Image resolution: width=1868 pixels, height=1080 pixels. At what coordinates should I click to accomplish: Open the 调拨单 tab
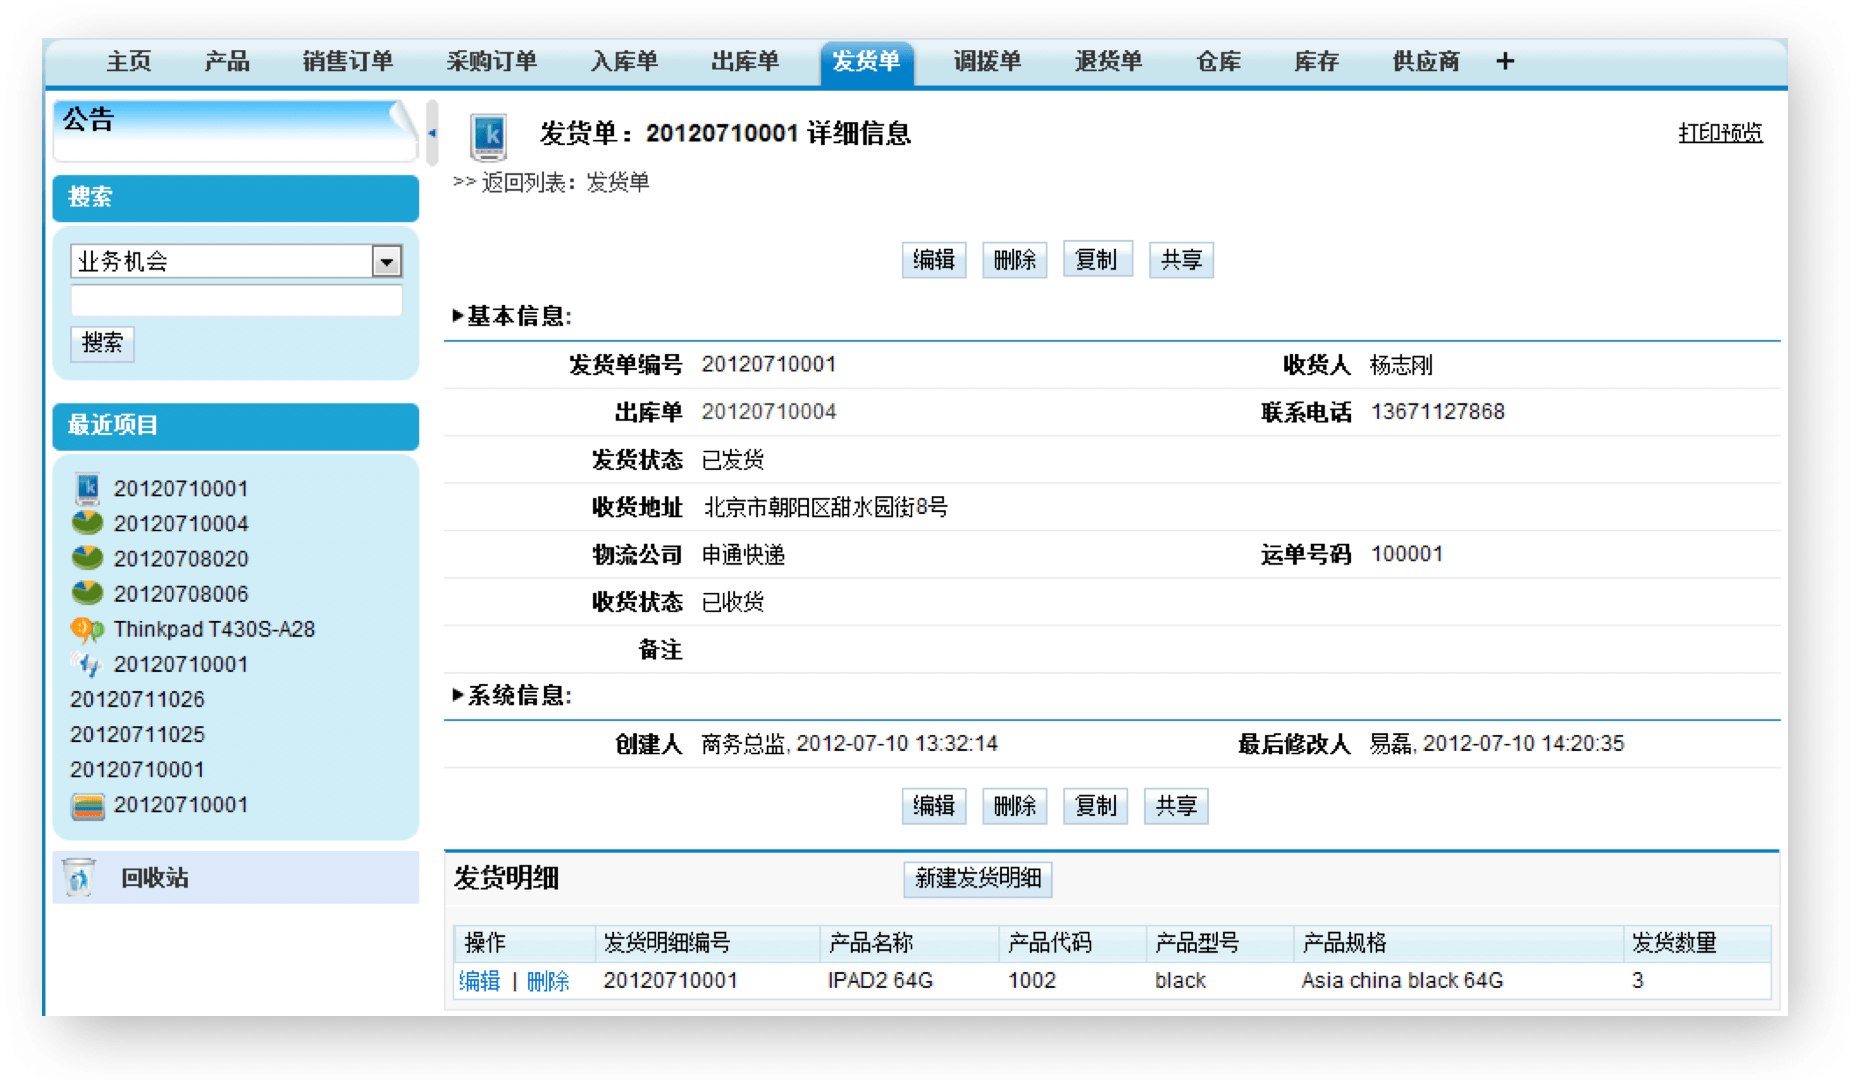tap(987, 62)
